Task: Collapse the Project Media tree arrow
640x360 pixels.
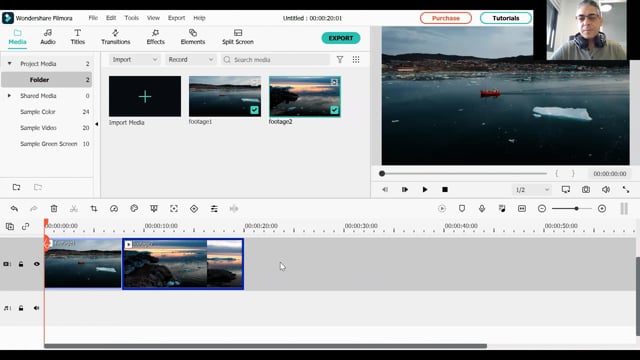Action: (9, 64)
